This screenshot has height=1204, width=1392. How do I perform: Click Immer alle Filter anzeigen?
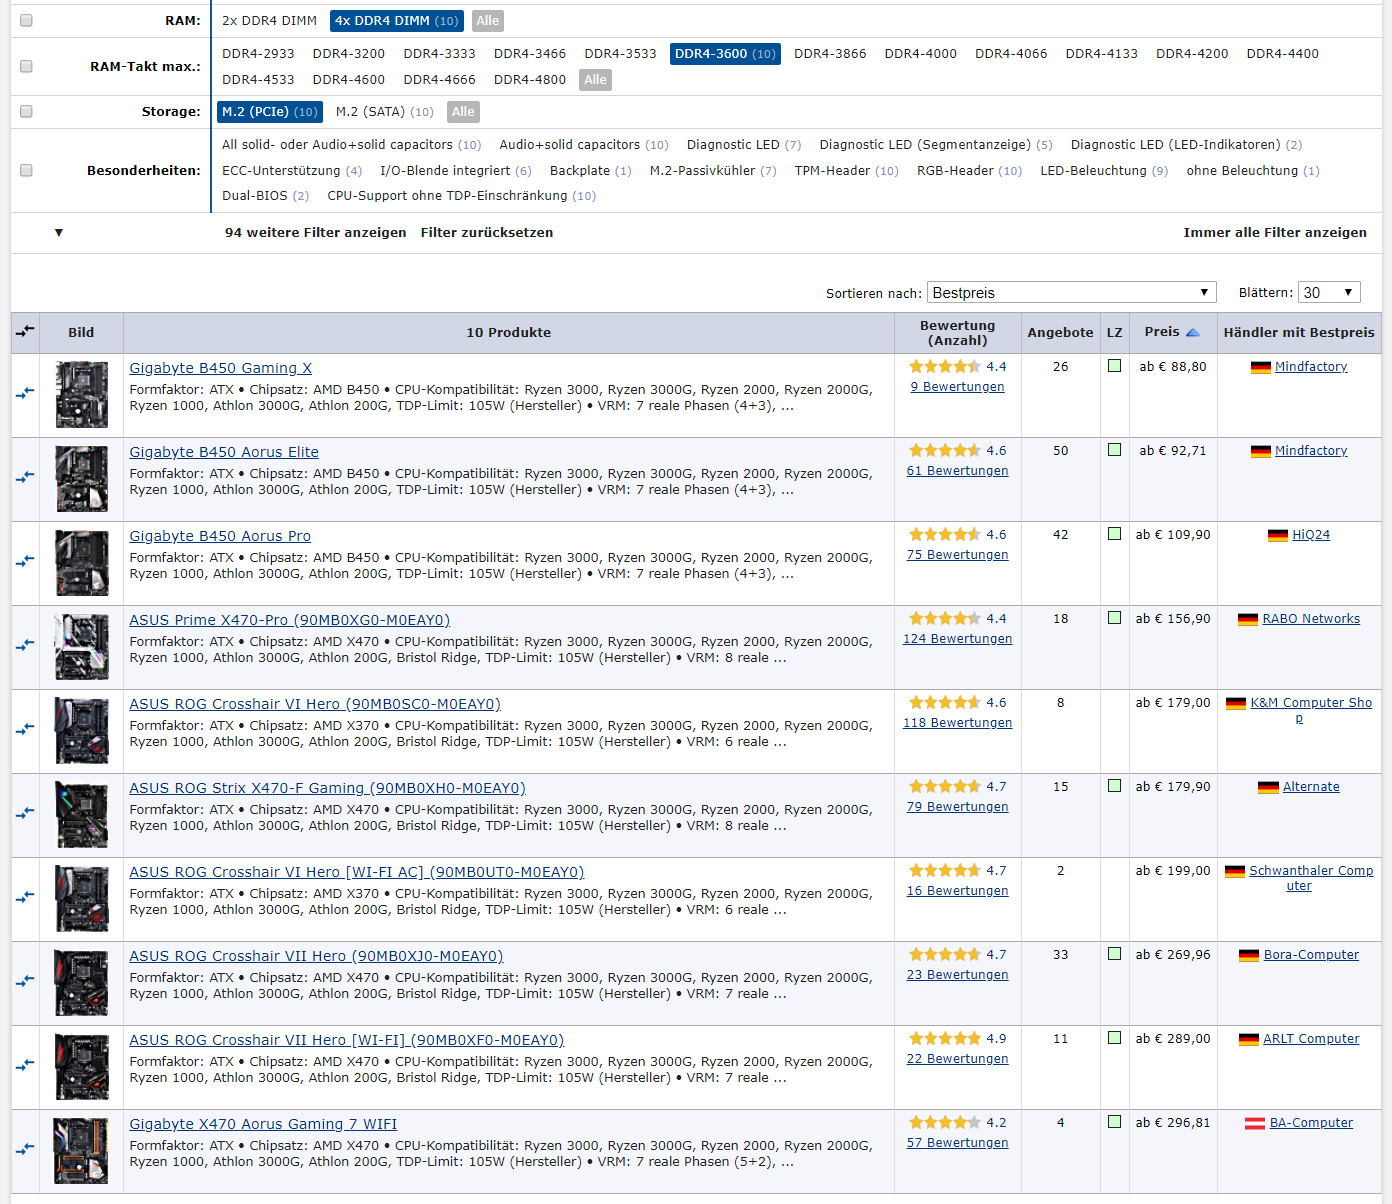[1275, 232]
